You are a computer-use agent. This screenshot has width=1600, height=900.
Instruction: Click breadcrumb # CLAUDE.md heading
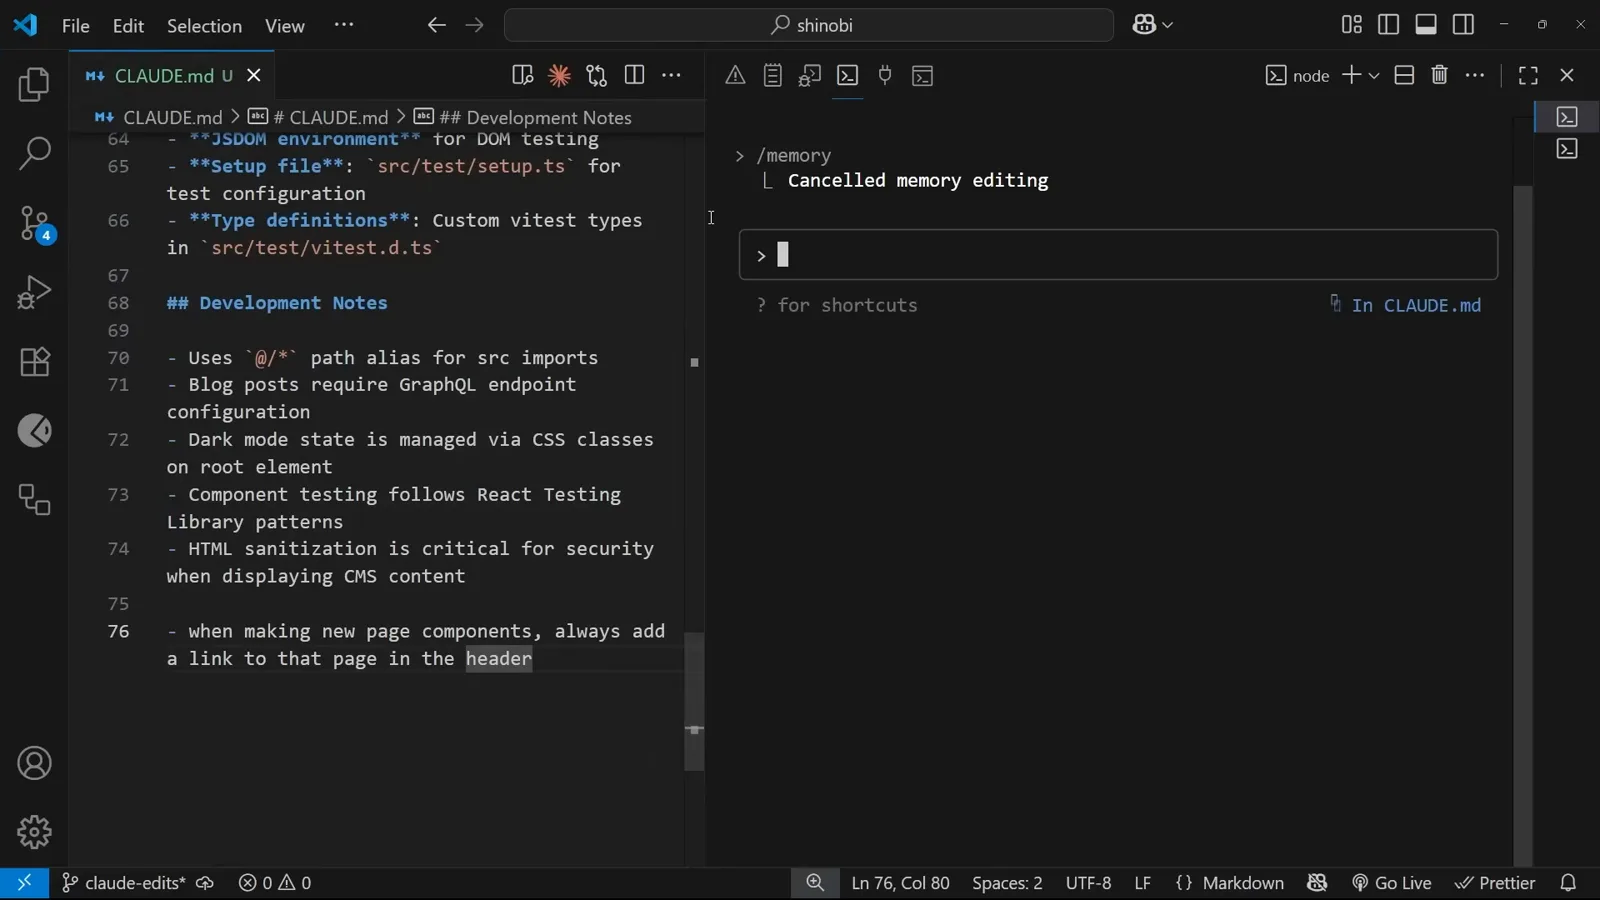tap(318, 117)
